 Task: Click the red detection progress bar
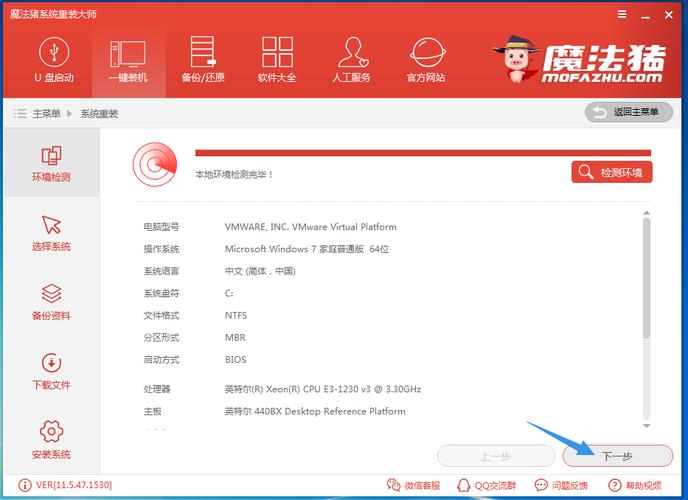(423, 153)
